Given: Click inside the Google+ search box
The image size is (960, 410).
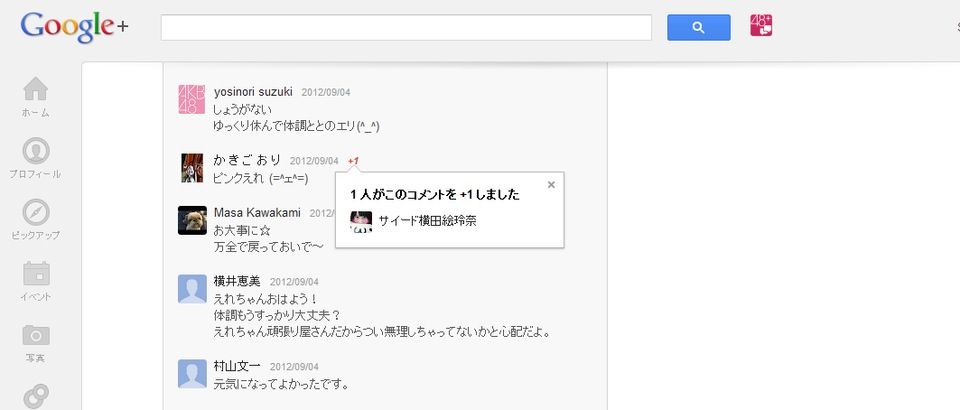Looking at the screenshot, I should (406, 28).
